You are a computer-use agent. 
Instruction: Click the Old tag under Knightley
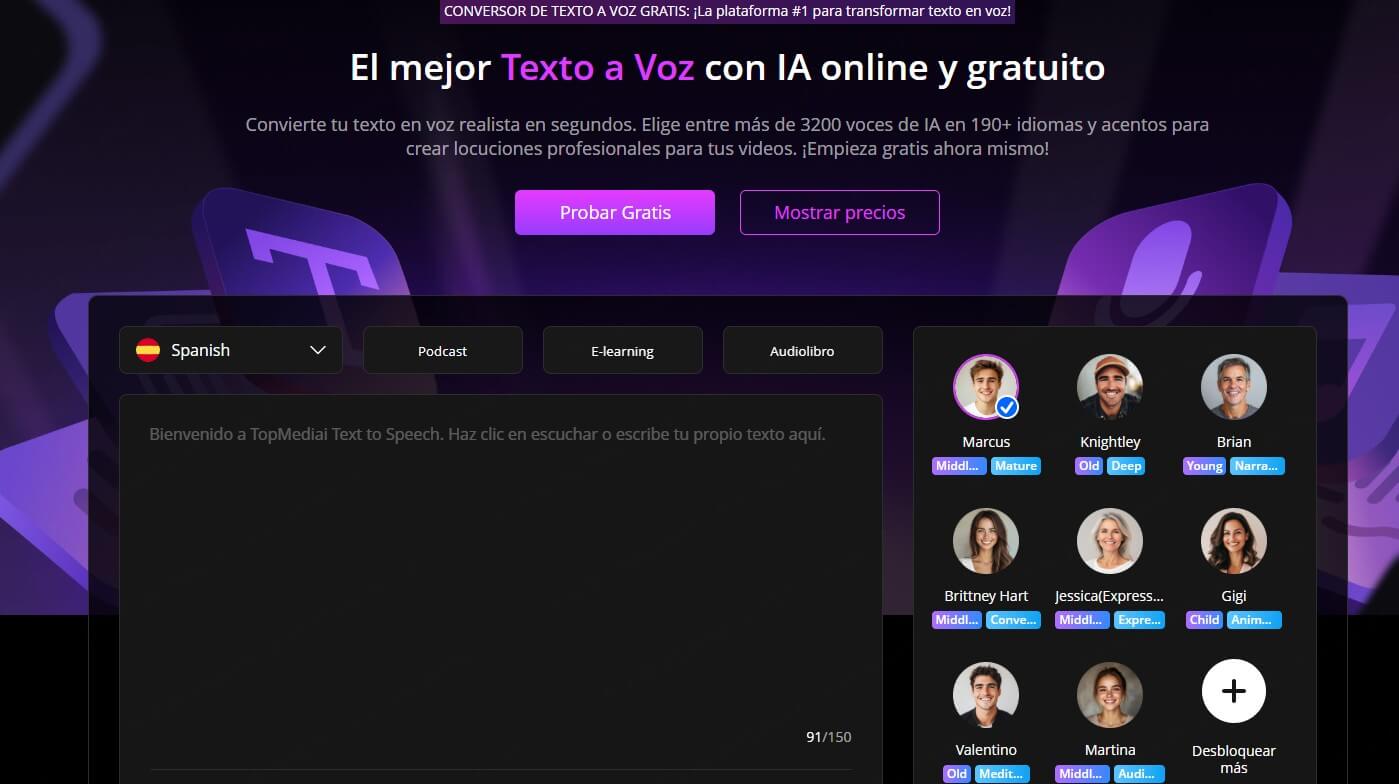pos(1089,466)
